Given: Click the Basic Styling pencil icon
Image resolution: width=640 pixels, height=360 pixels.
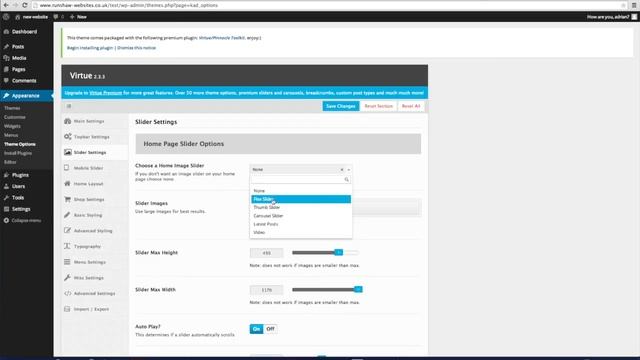Looking at the screenshot, I should 67,215.
